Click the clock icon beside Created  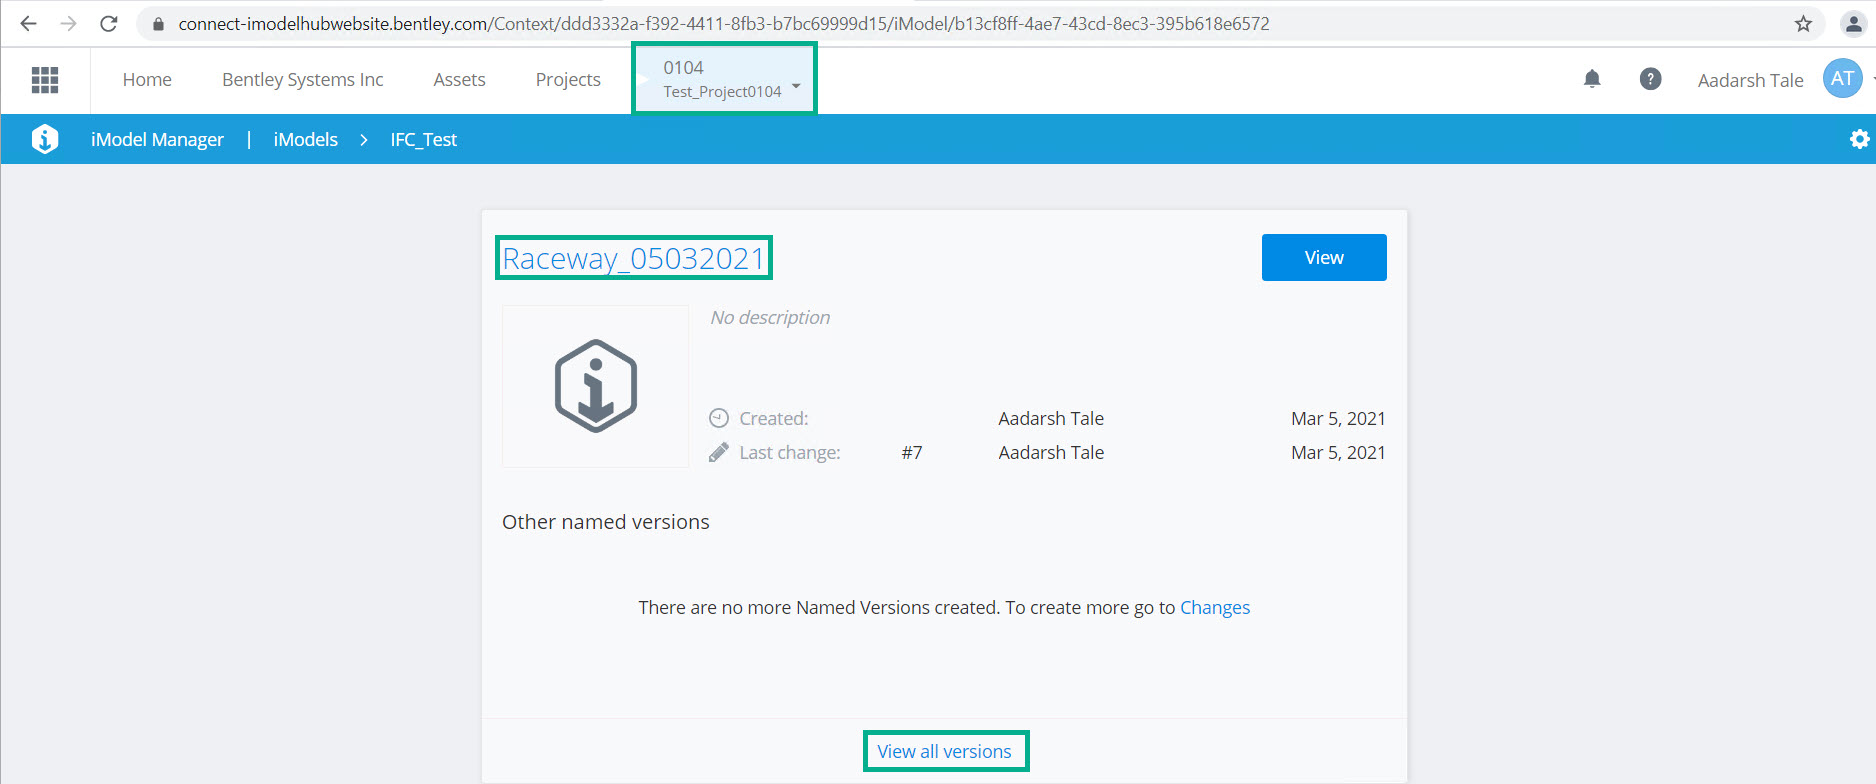(x=719, y=418)
